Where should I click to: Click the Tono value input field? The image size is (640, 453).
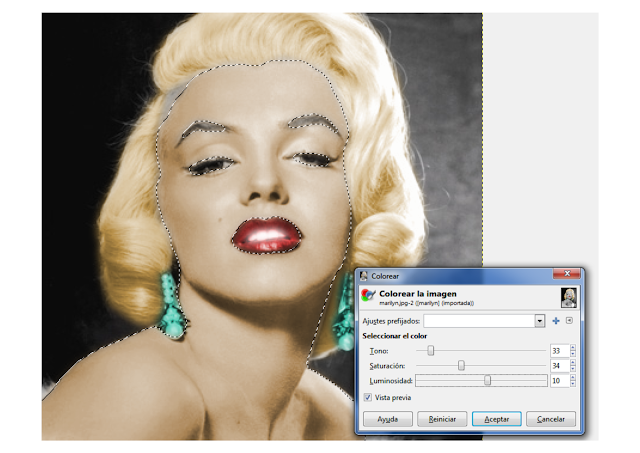pos(560,351)
